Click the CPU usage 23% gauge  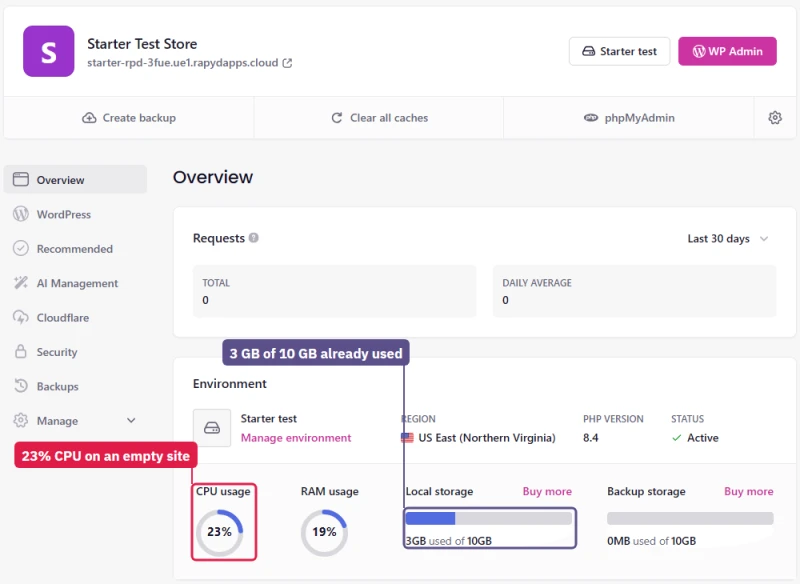(x=219, y=532)
